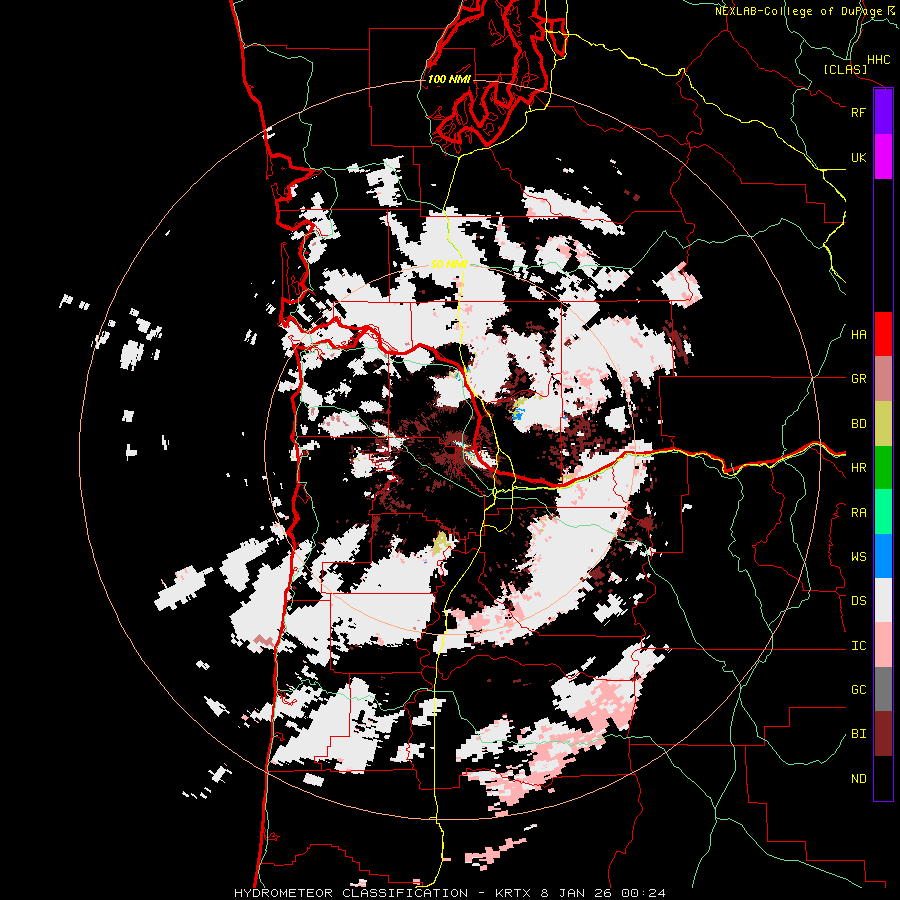Click the 'GR' legend label
The width and height of the screenshot is (900, 900).
tap(858, 379)
